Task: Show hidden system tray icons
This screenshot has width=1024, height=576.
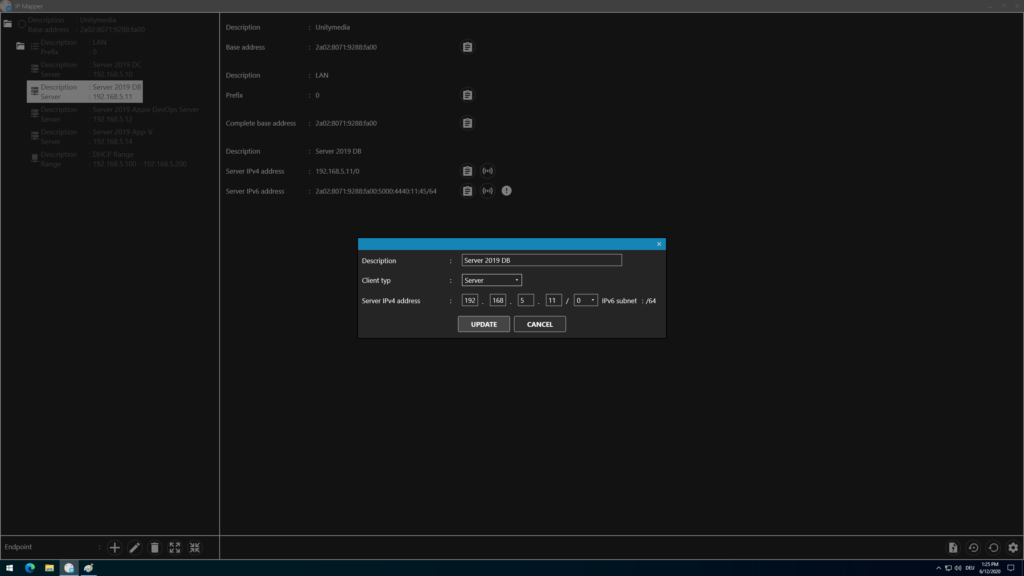Action: (938, 568)
